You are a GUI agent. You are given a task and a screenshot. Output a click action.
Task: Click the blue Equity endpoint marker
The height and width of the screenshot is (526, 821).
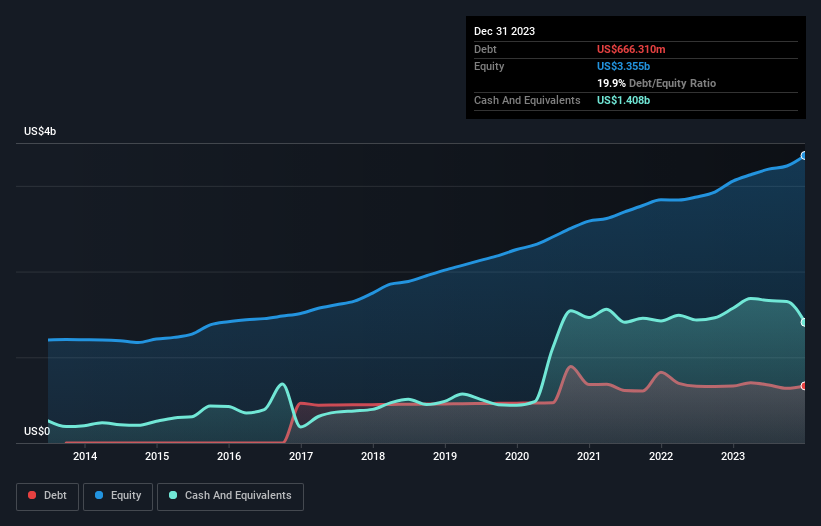[804, 155]
